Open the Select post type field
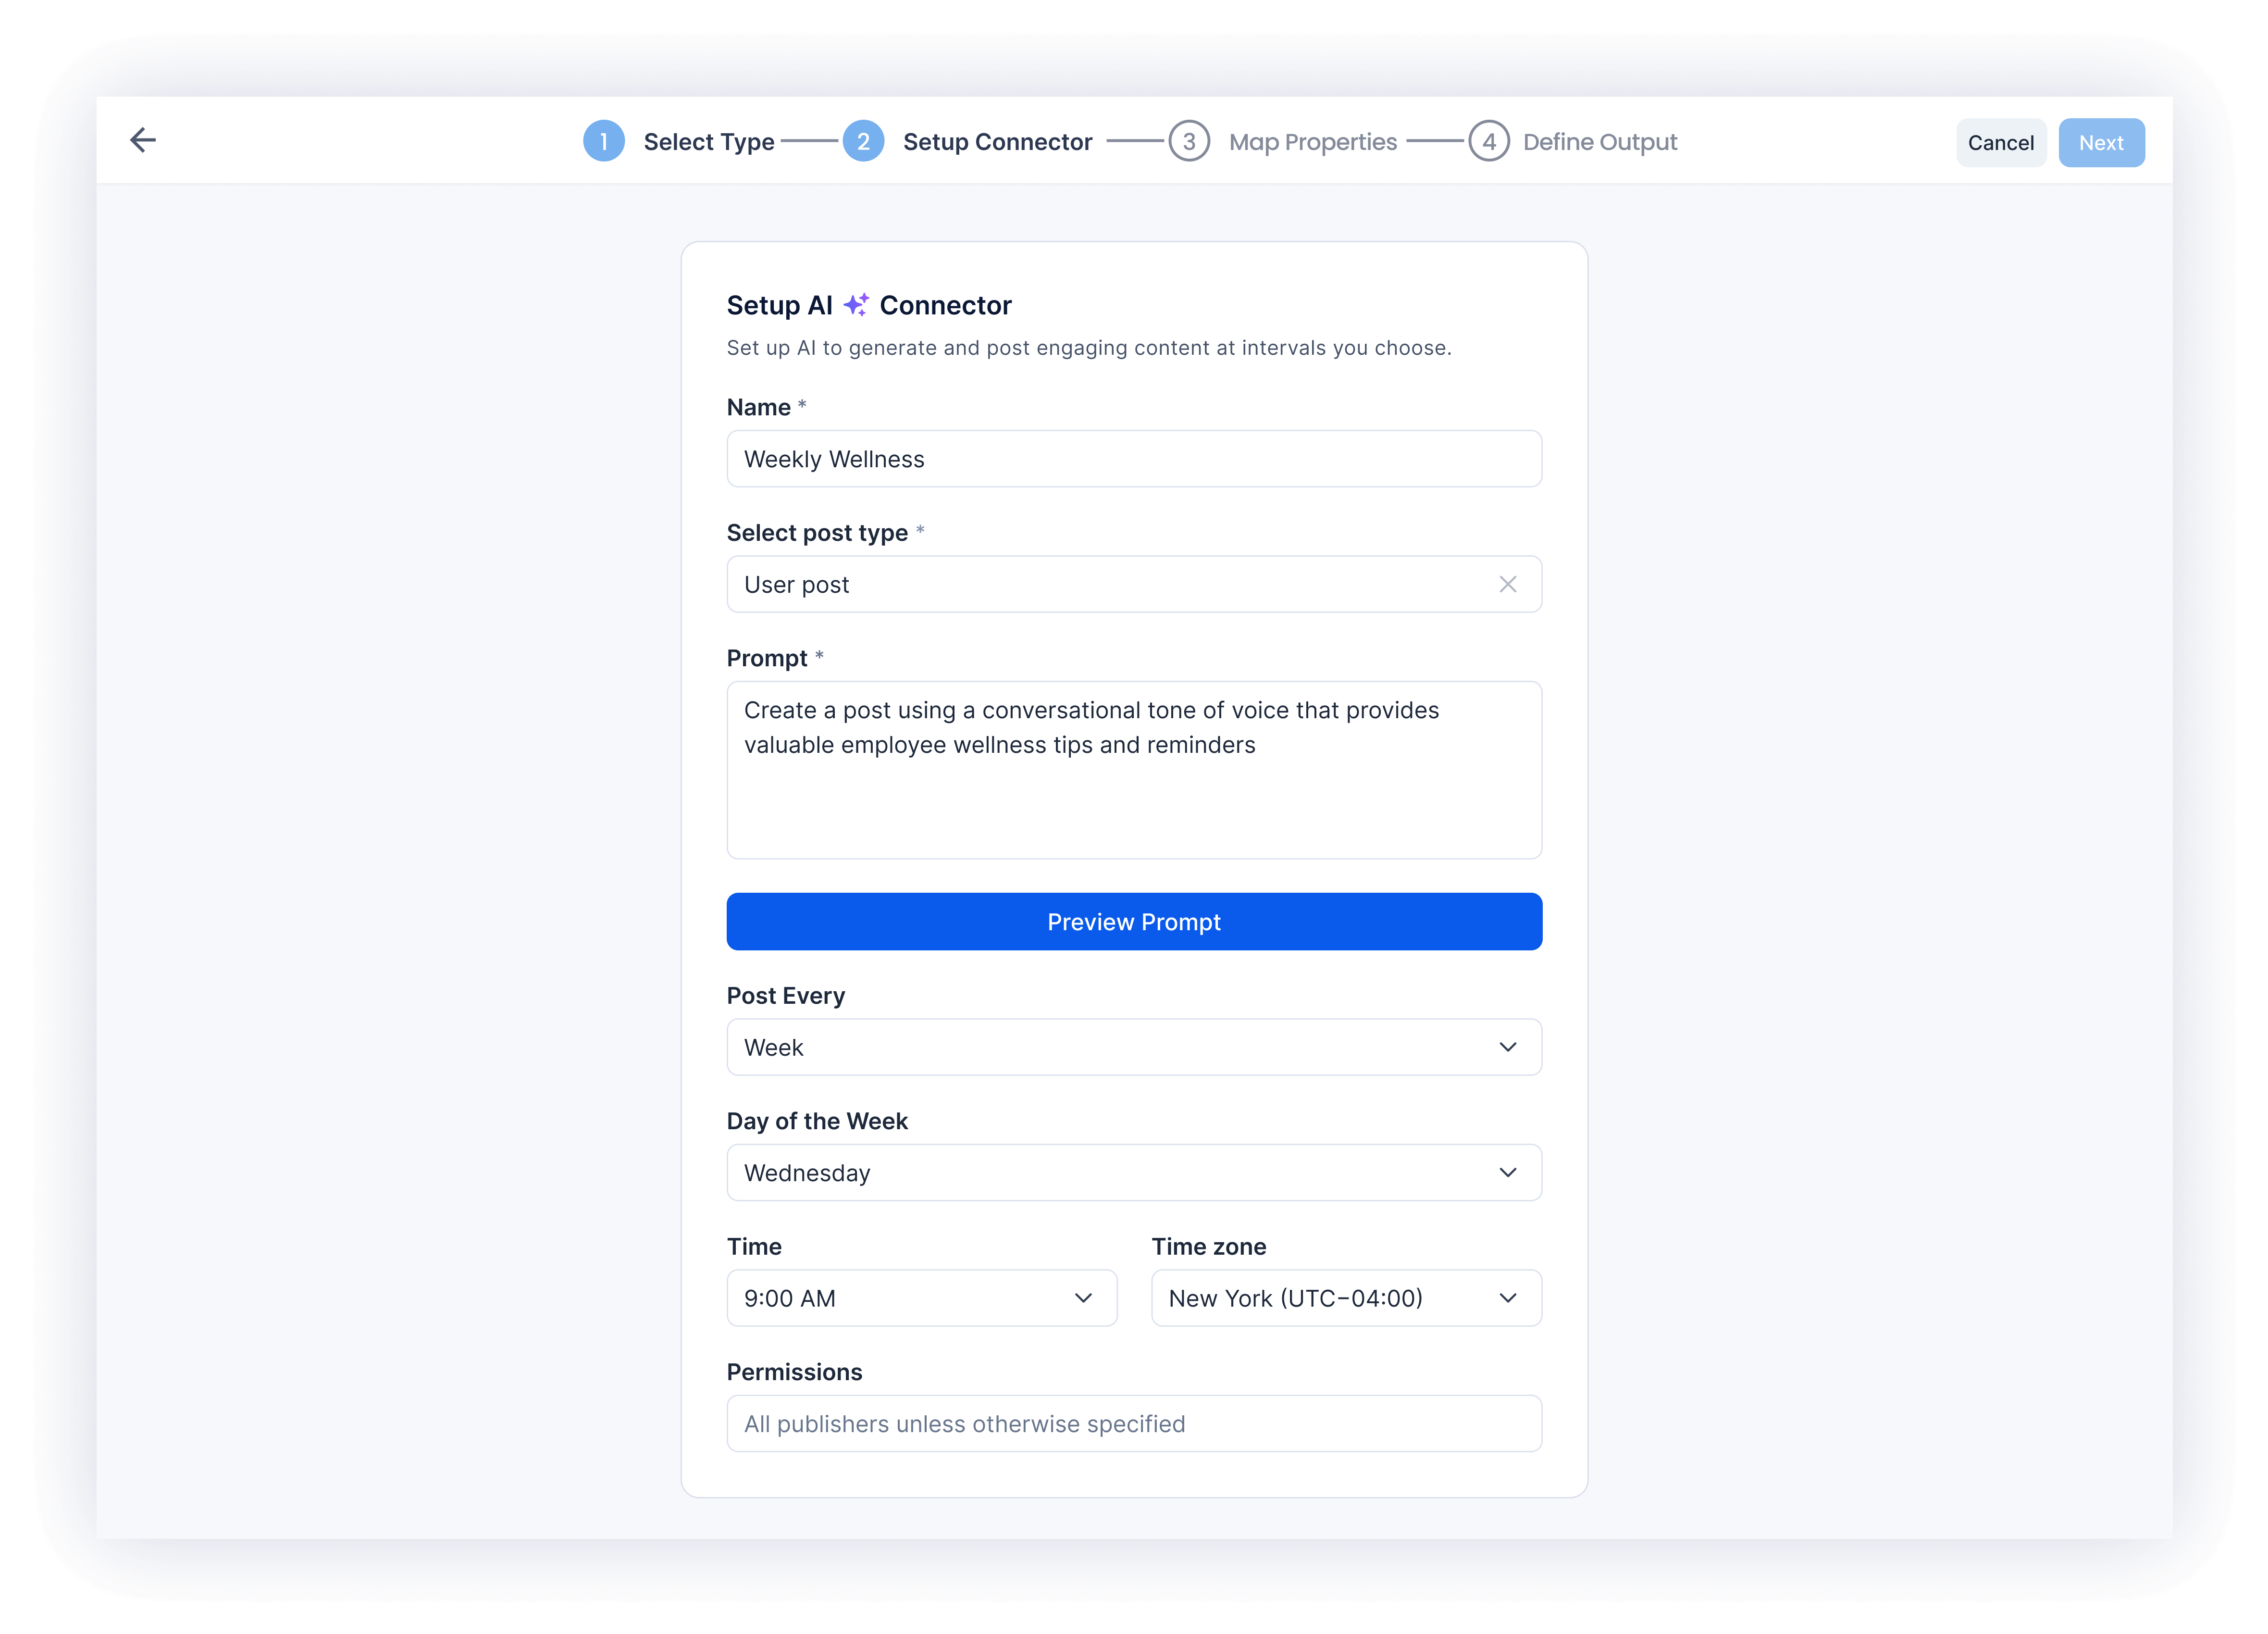This screenshot has width=2268, height=1634. click(1134, 584)
